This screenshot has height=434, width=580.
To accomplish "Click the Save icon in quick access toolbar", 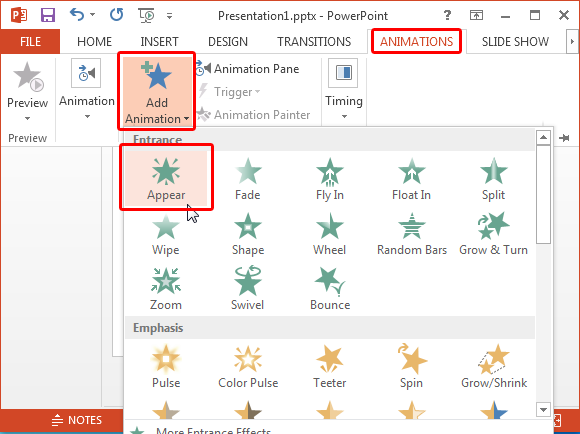I will click(x=48, y=15).
